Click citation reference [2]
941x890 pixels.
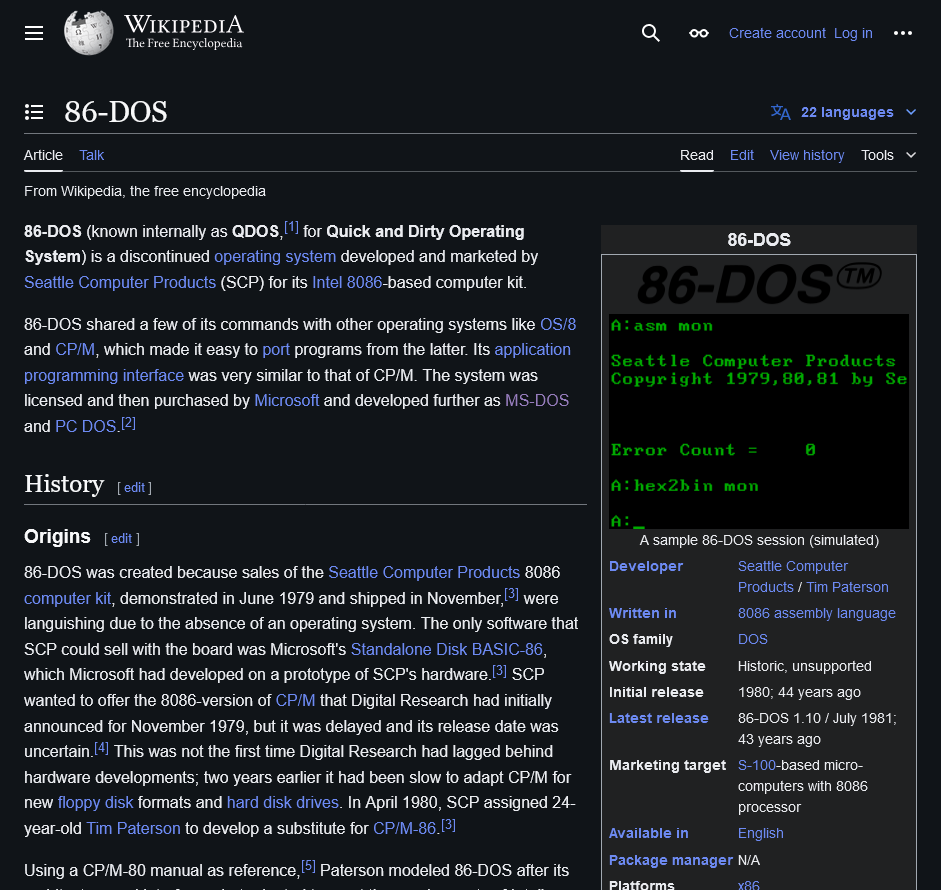[x=128, y=423]
